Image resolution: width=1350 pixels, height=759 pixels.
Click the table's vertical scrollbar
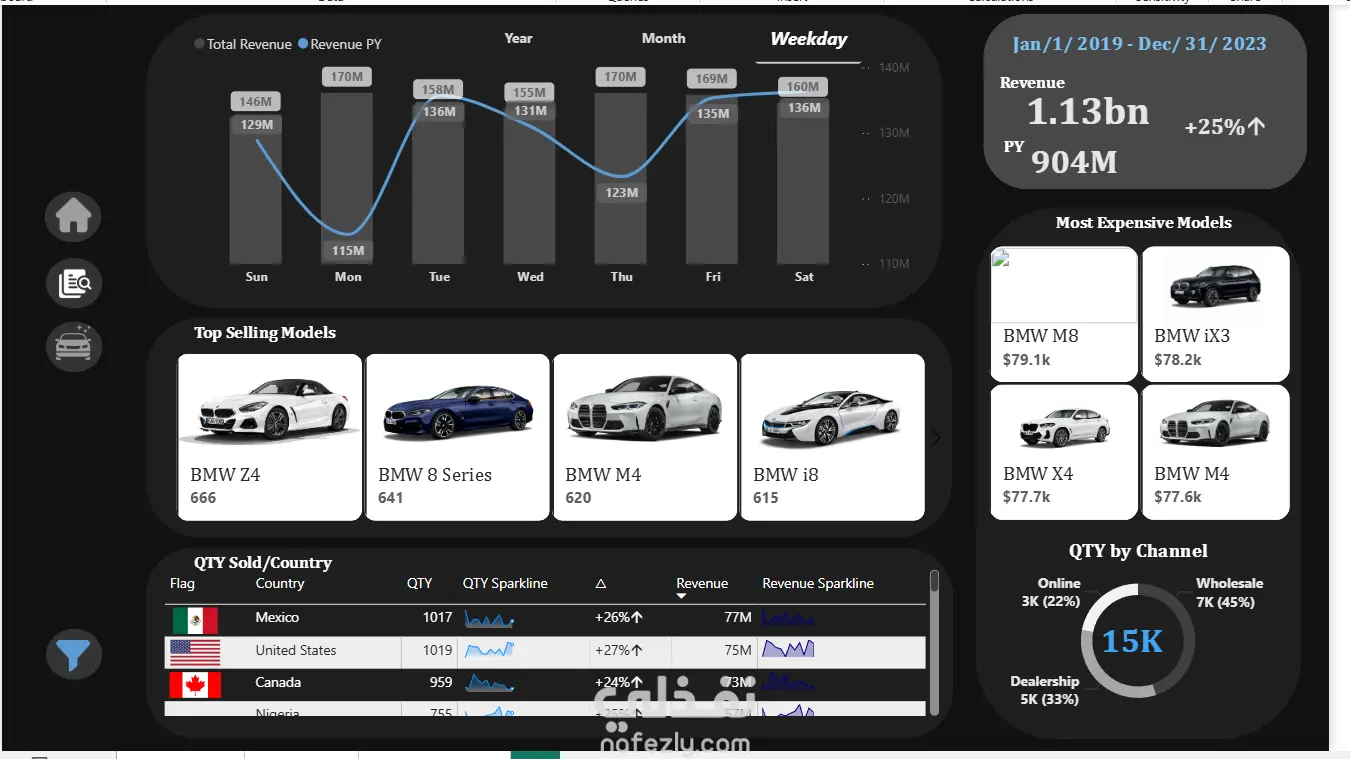click(934, 642)
